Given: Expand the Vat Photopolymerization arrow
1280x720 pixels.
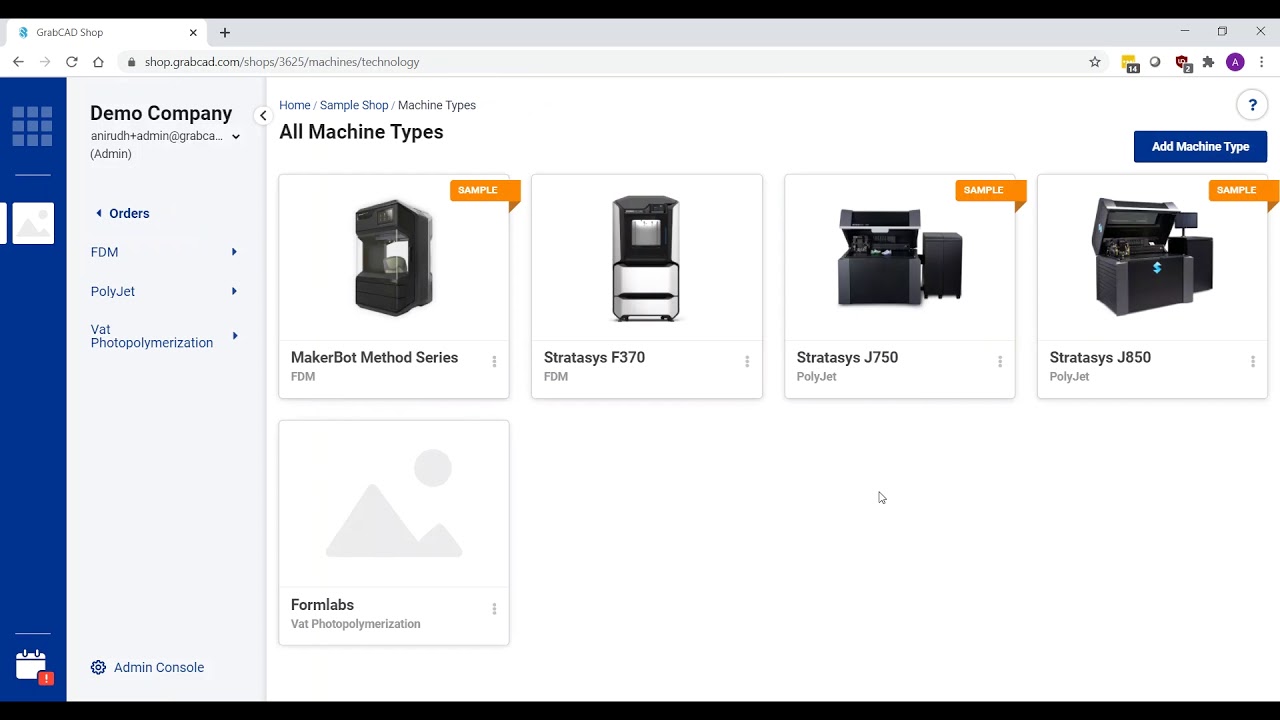Looking at the screenshot, I should click(234, 336).
